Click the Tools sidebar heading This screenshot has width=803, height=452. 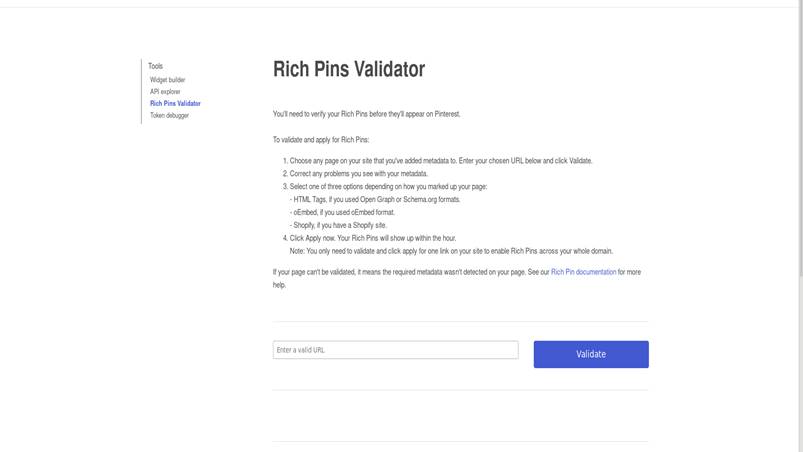pyautogui.click(x=155, y=66)
